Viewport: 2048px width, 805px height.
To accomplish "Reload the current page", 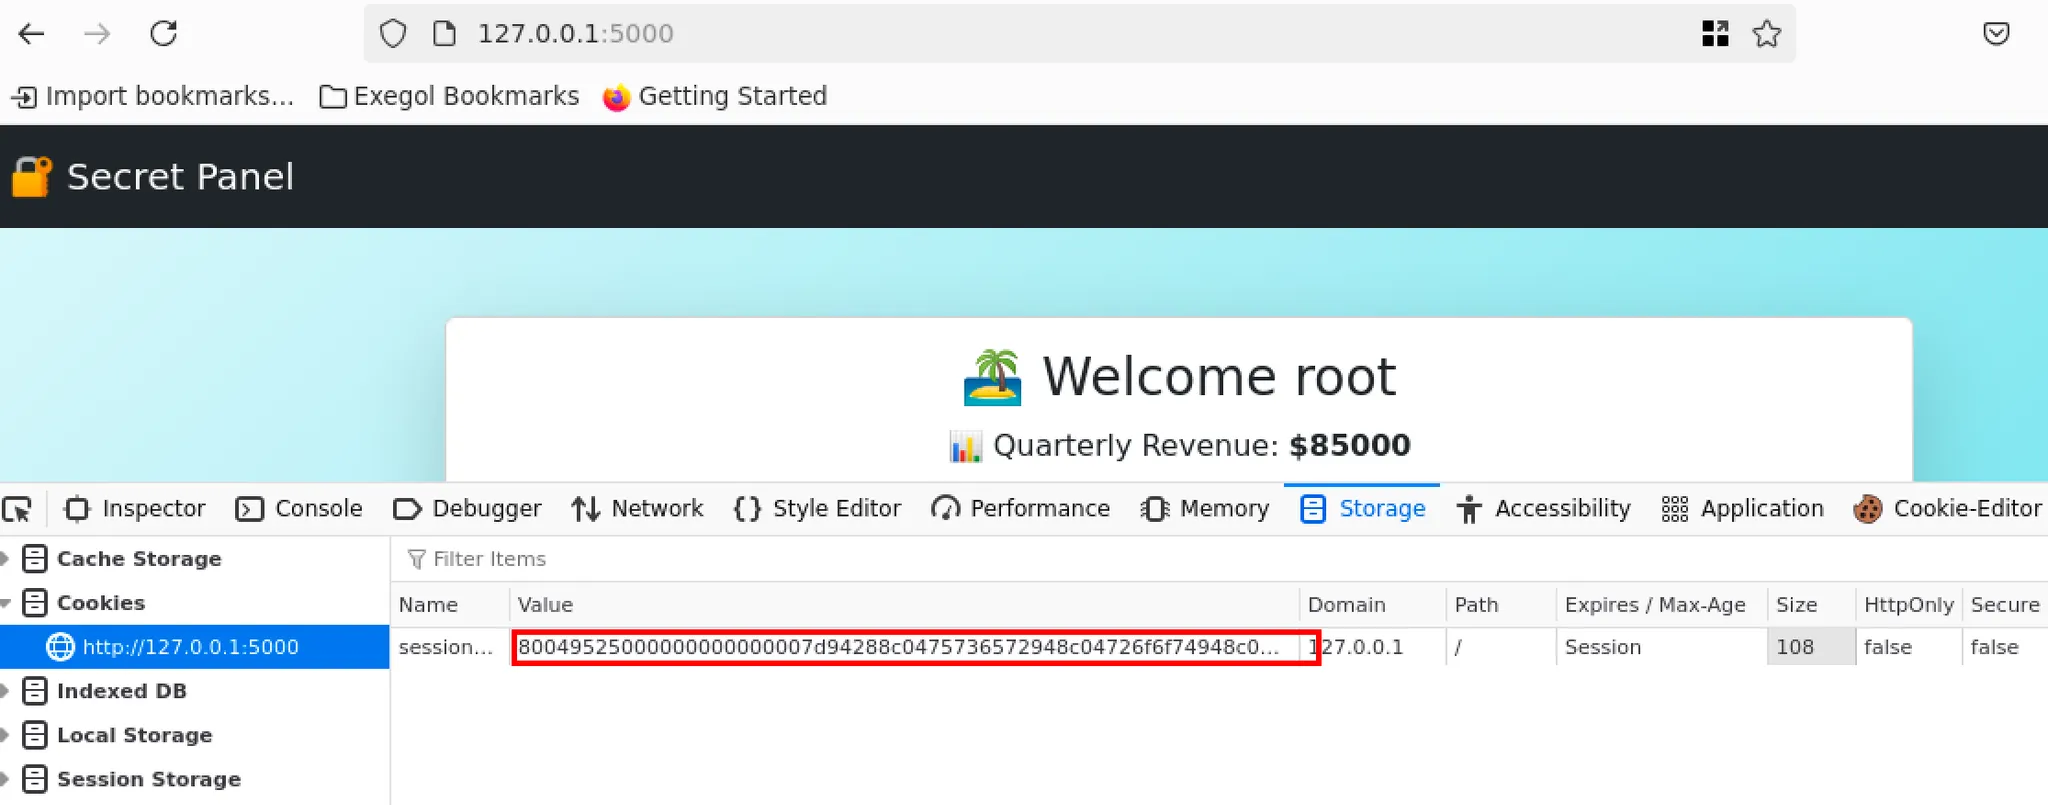I will (163, 34).
